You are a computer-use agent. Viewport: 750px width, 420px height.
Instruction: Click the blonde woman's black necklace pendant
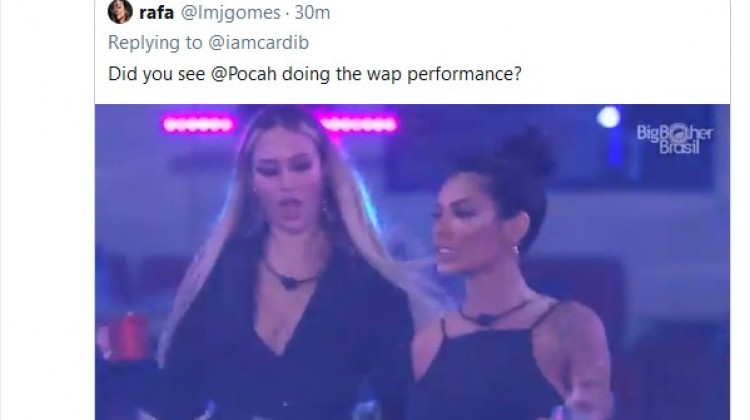pos(288,282)
